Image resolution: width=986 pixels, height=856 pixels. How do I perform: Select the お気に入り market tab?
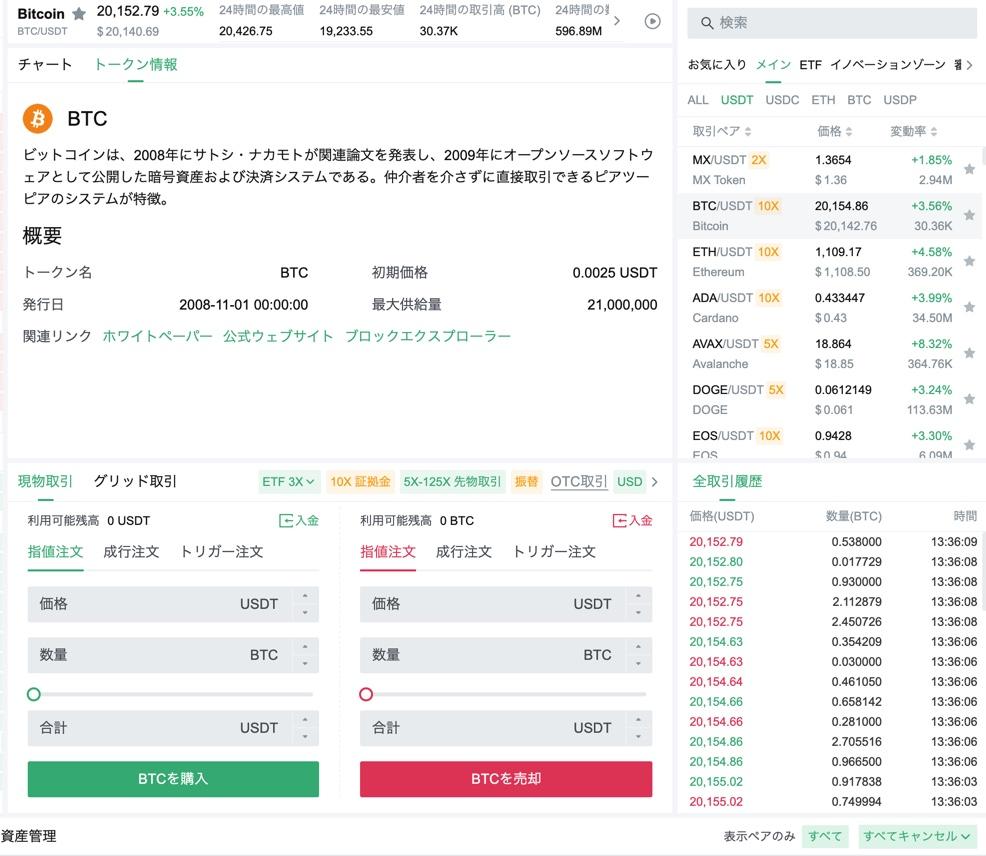(717, 65)
